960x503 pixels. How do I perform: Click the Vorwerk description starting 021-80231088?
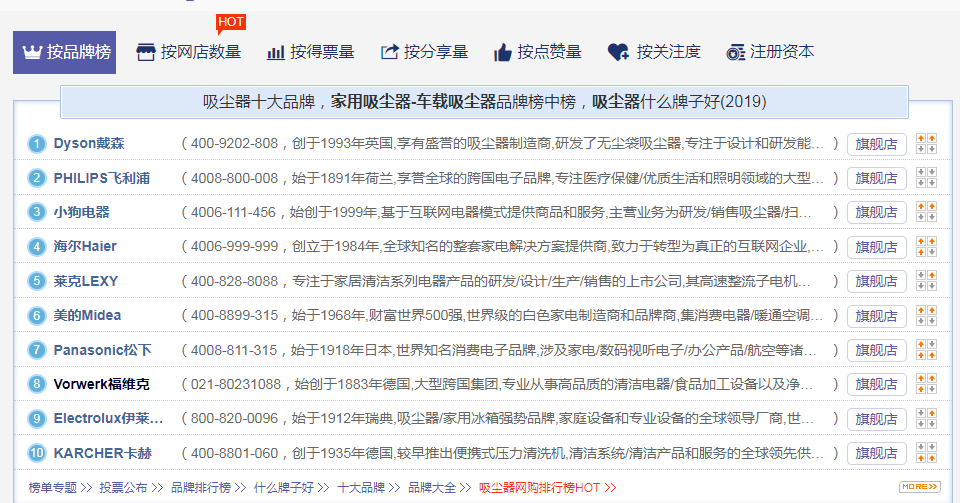[510, 384]
